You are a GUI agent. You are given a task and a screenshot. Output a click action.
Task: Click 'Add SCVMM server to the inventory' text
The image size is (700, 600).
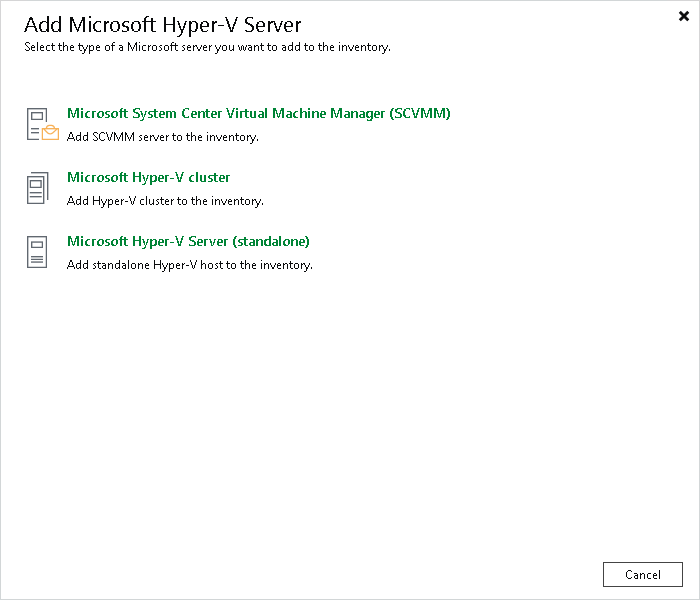click(x=162, y=137)
